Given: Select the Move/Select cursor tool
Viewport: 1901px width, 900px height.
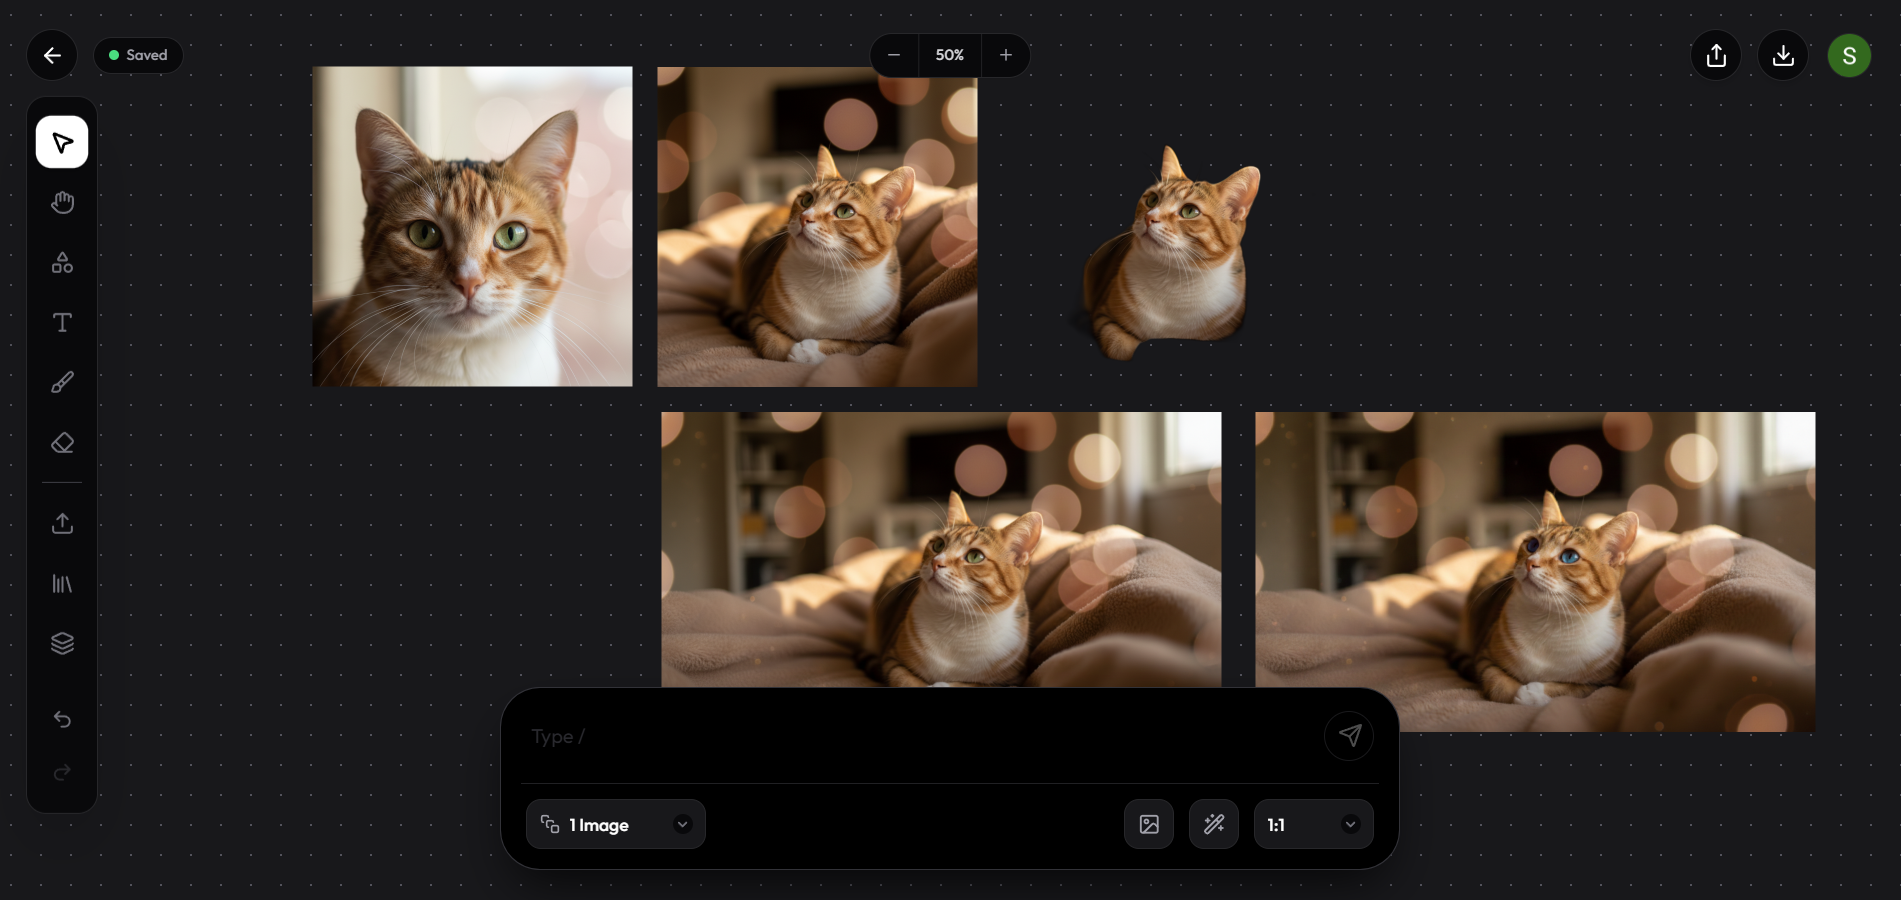Looking at the screenshot, I should point(62,141).
